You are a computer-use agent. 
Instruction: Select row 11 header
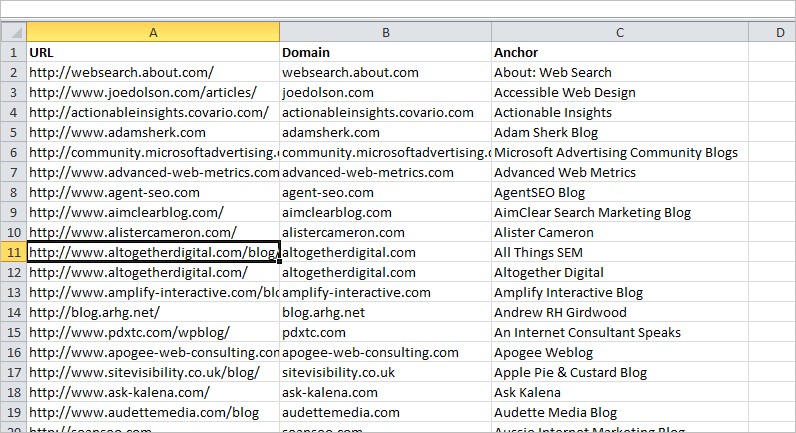tap(14, 252)
